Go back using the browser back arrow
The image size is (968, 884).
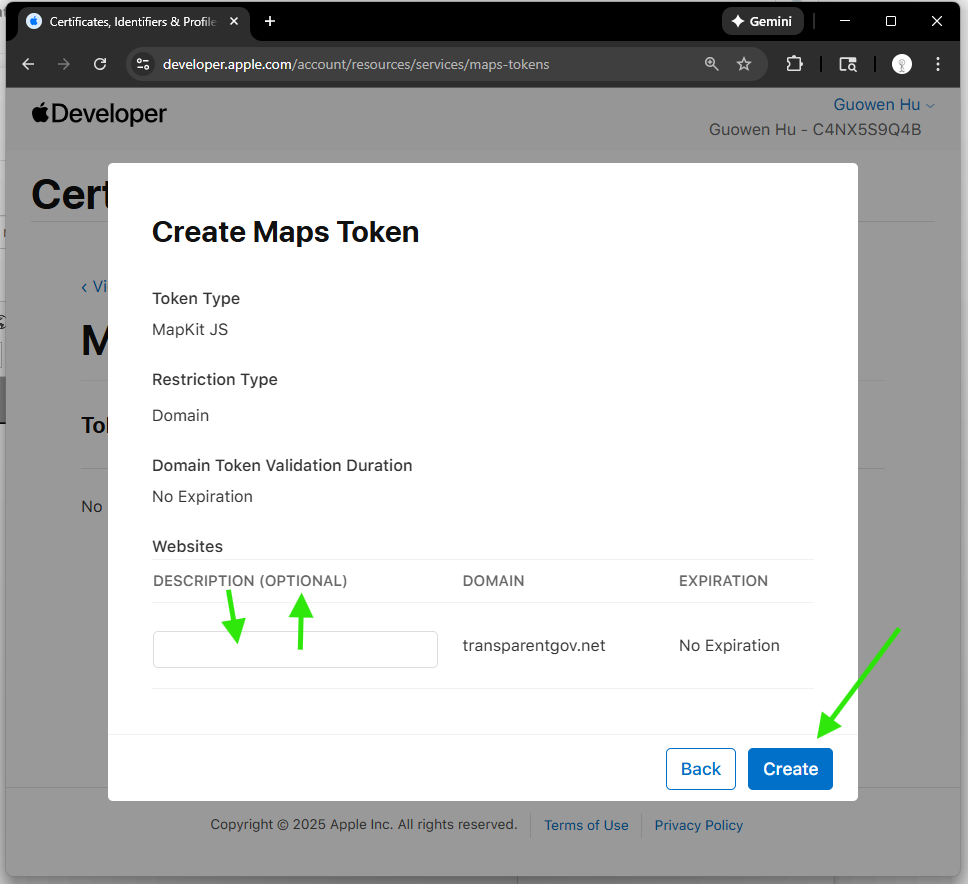tap(28, 64)
